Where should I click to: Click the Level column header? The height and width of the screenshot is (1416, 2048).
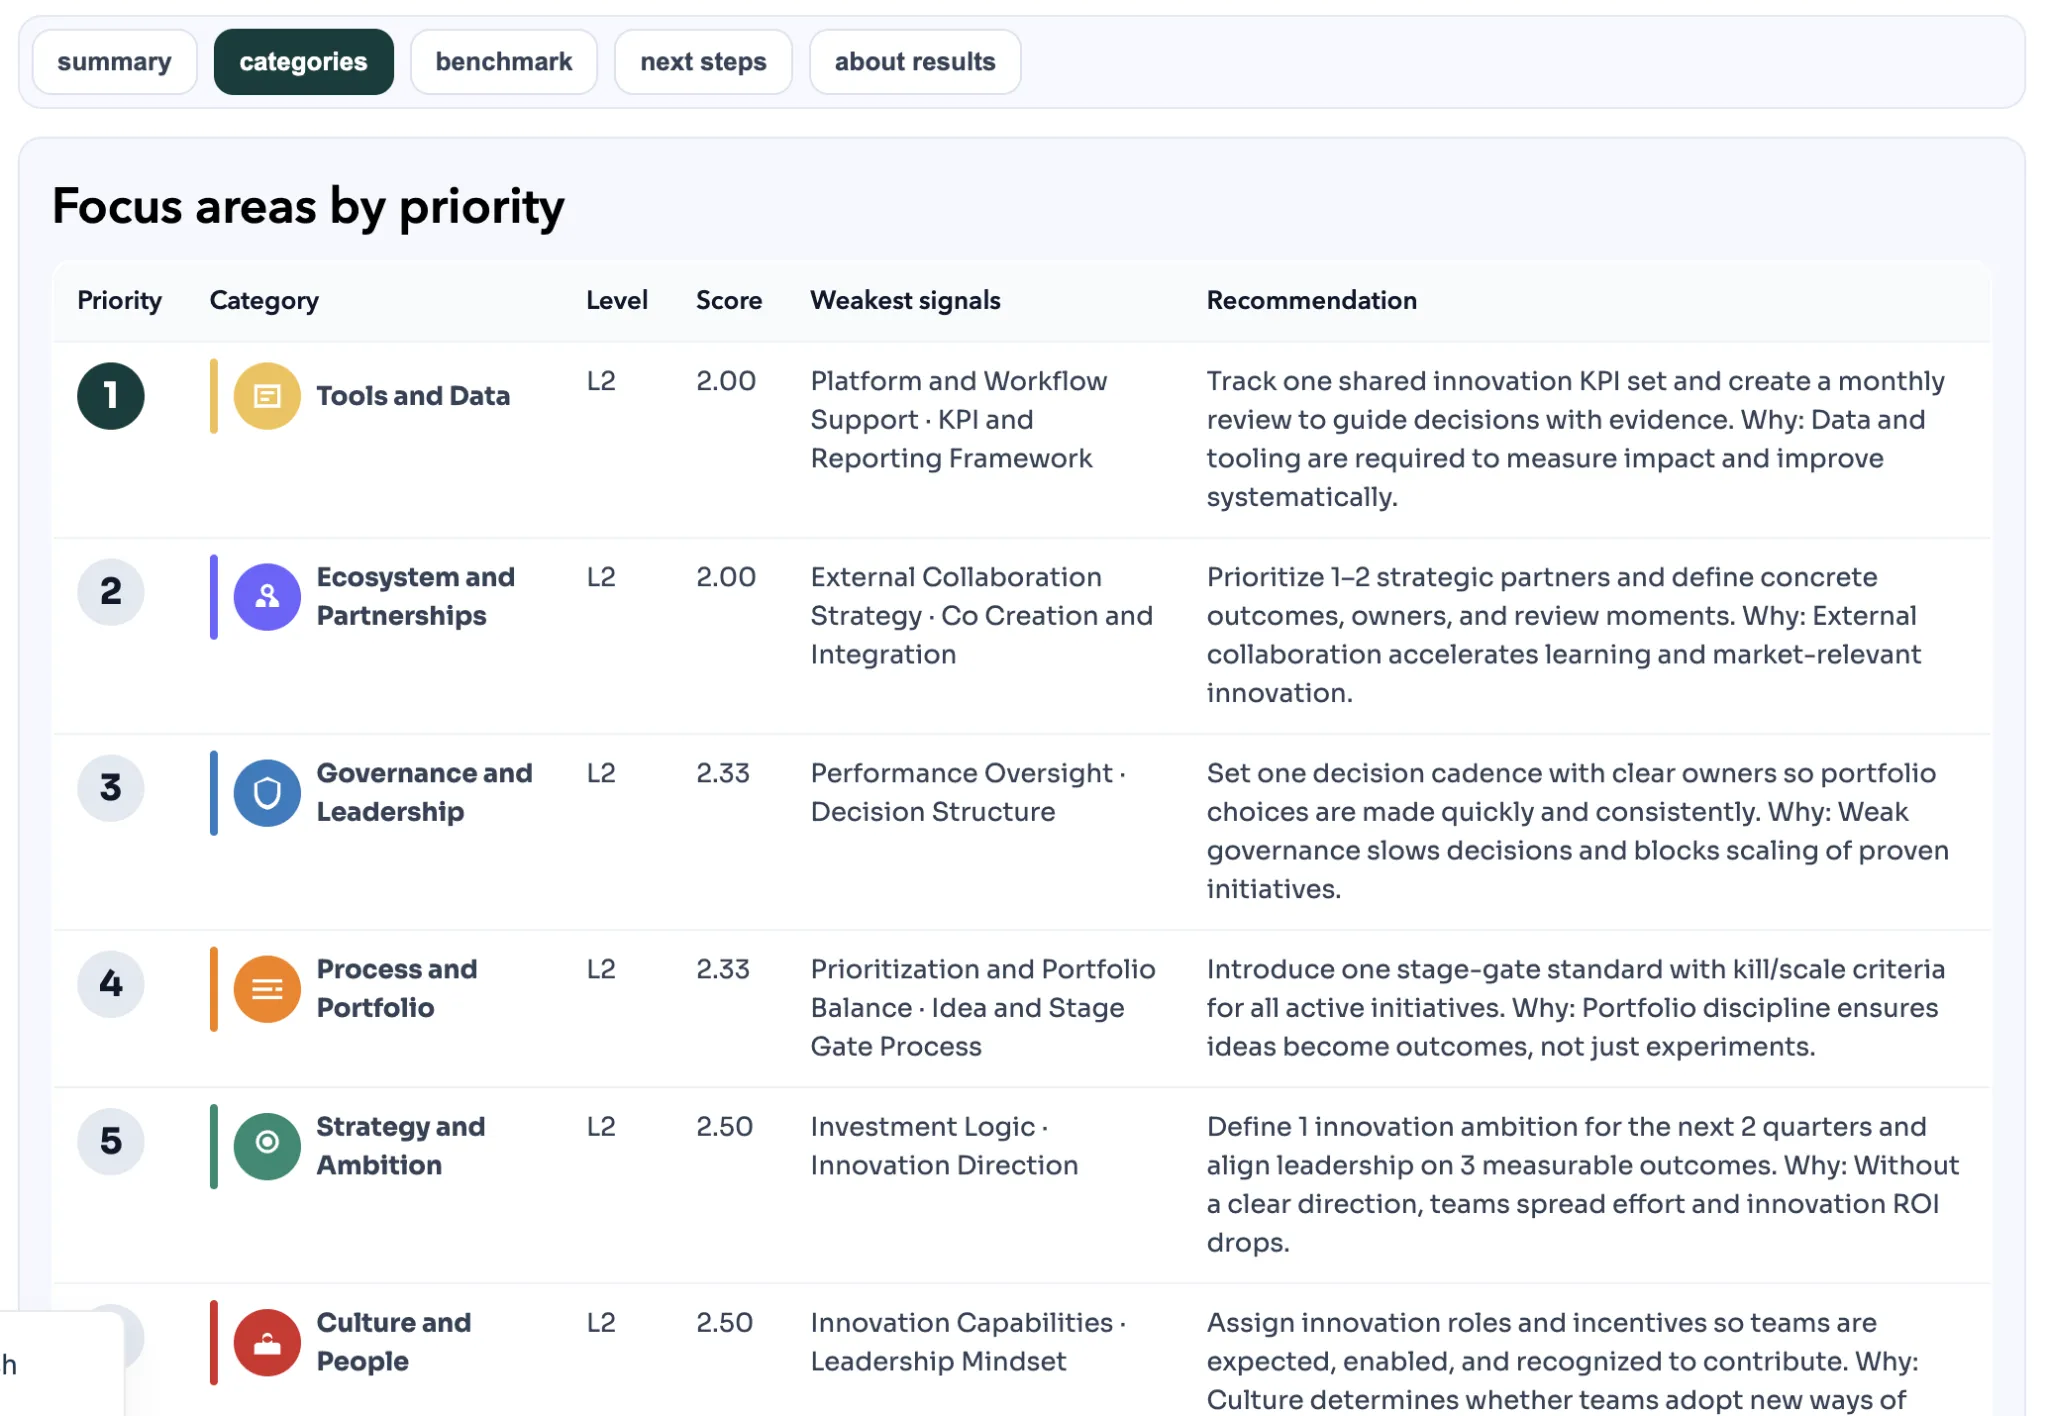[x=617, y=300]
